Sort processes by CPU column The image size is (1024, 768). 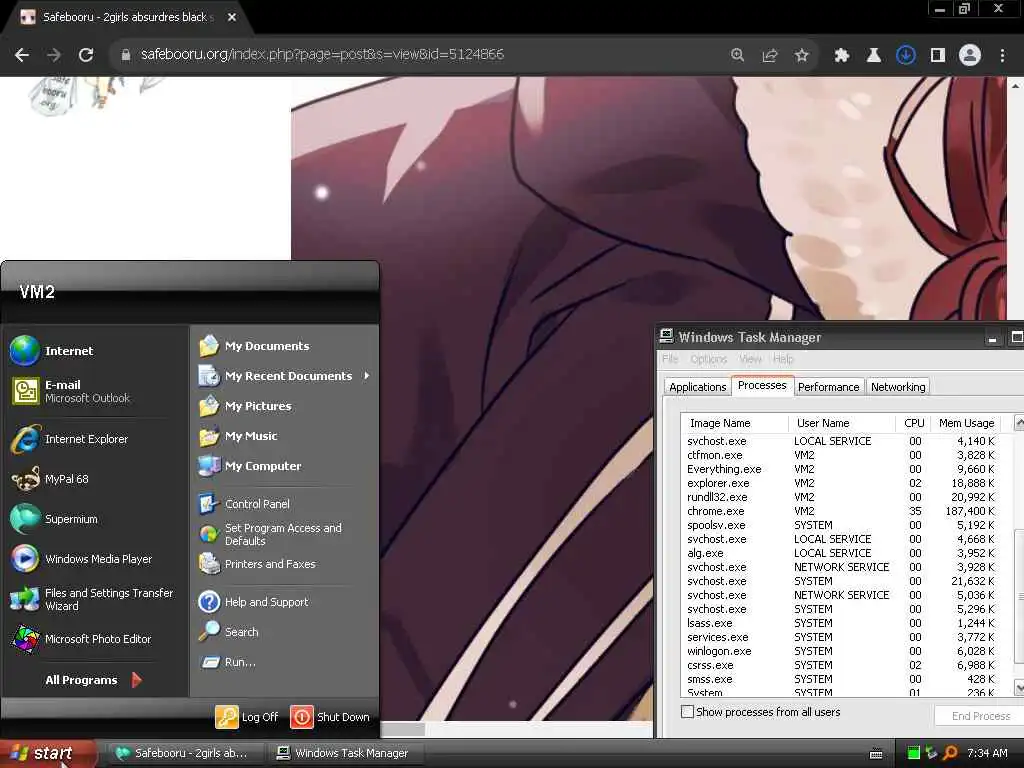click(x=913, y=423)
